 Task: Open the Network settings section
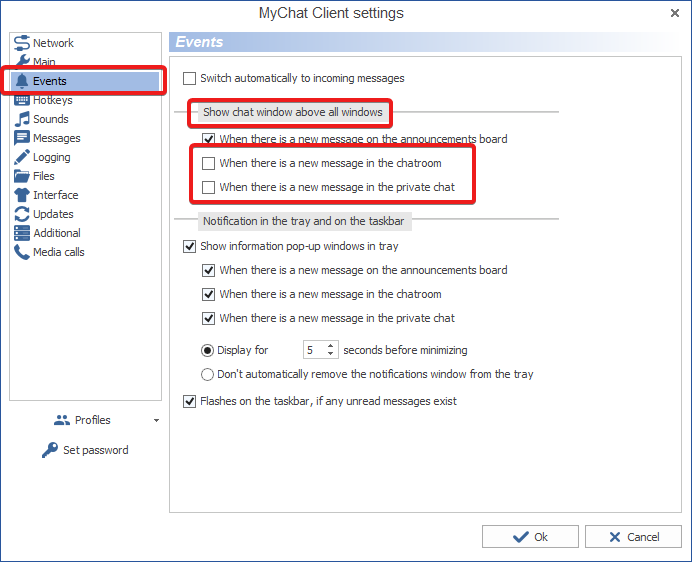tap(53, 43)
